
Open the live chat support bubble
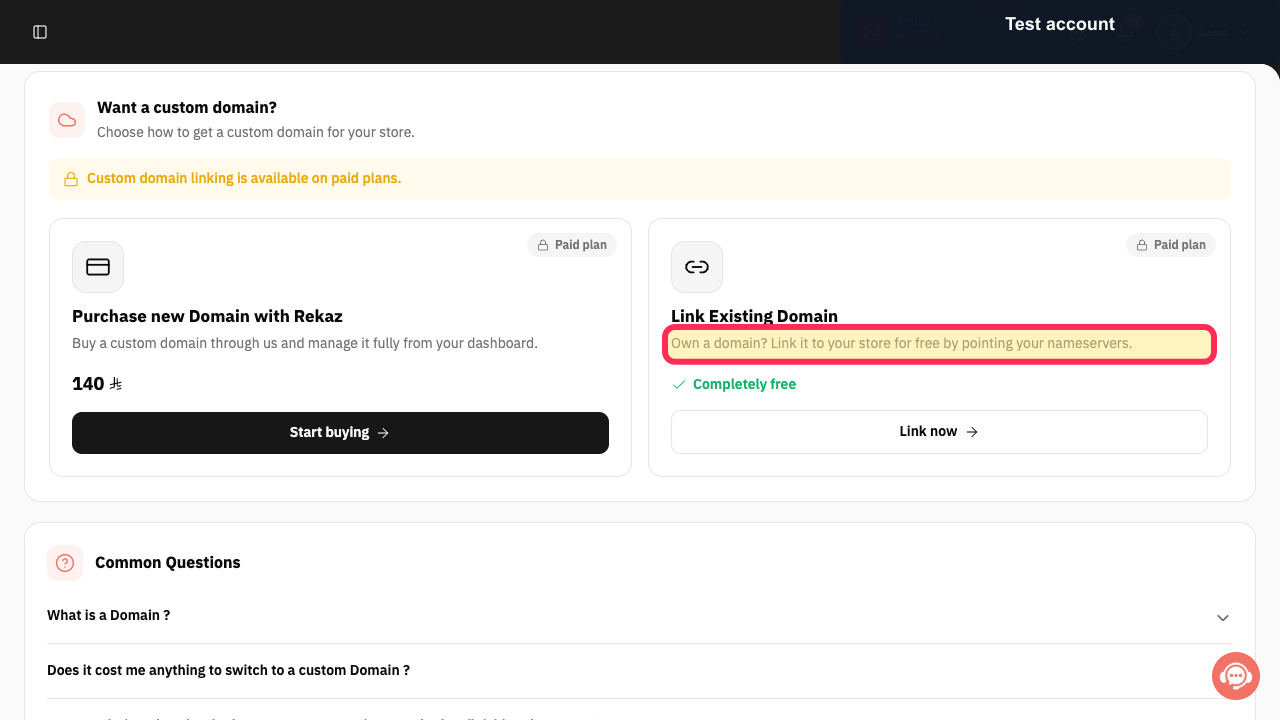pyautogui.click(x=1236, y=676)
